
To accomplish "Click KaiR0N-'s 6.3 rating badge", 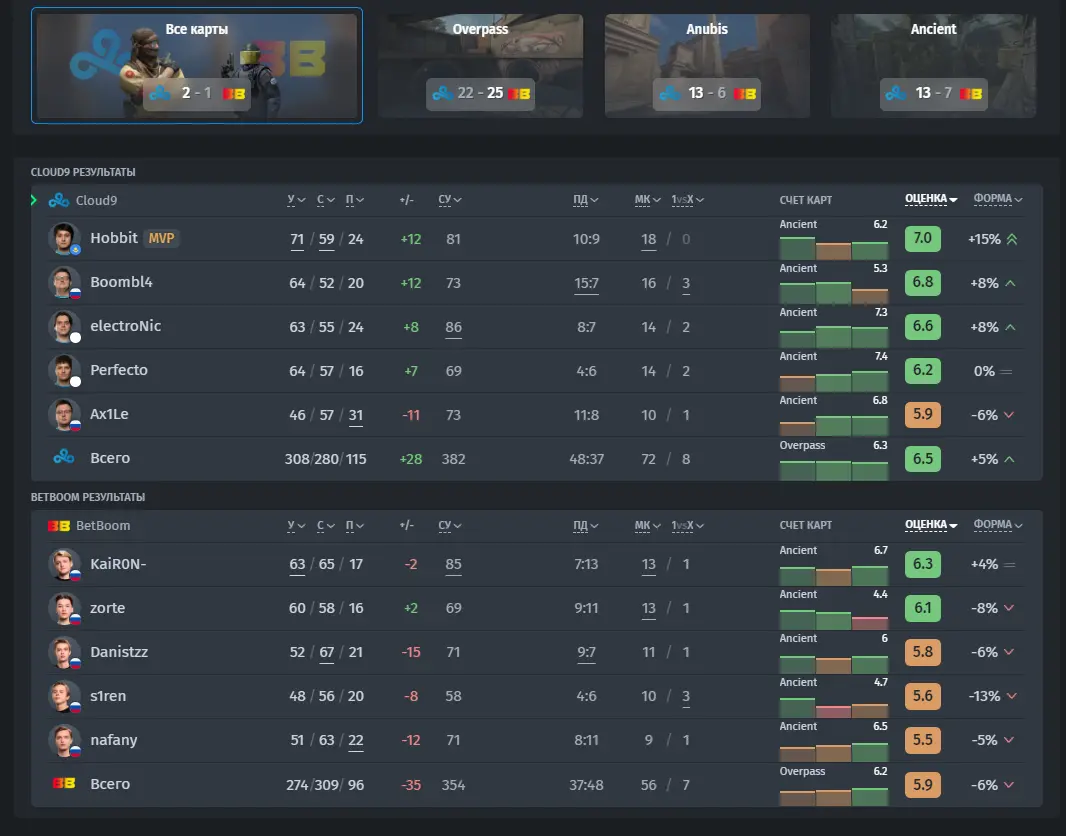I will point(923,564).
